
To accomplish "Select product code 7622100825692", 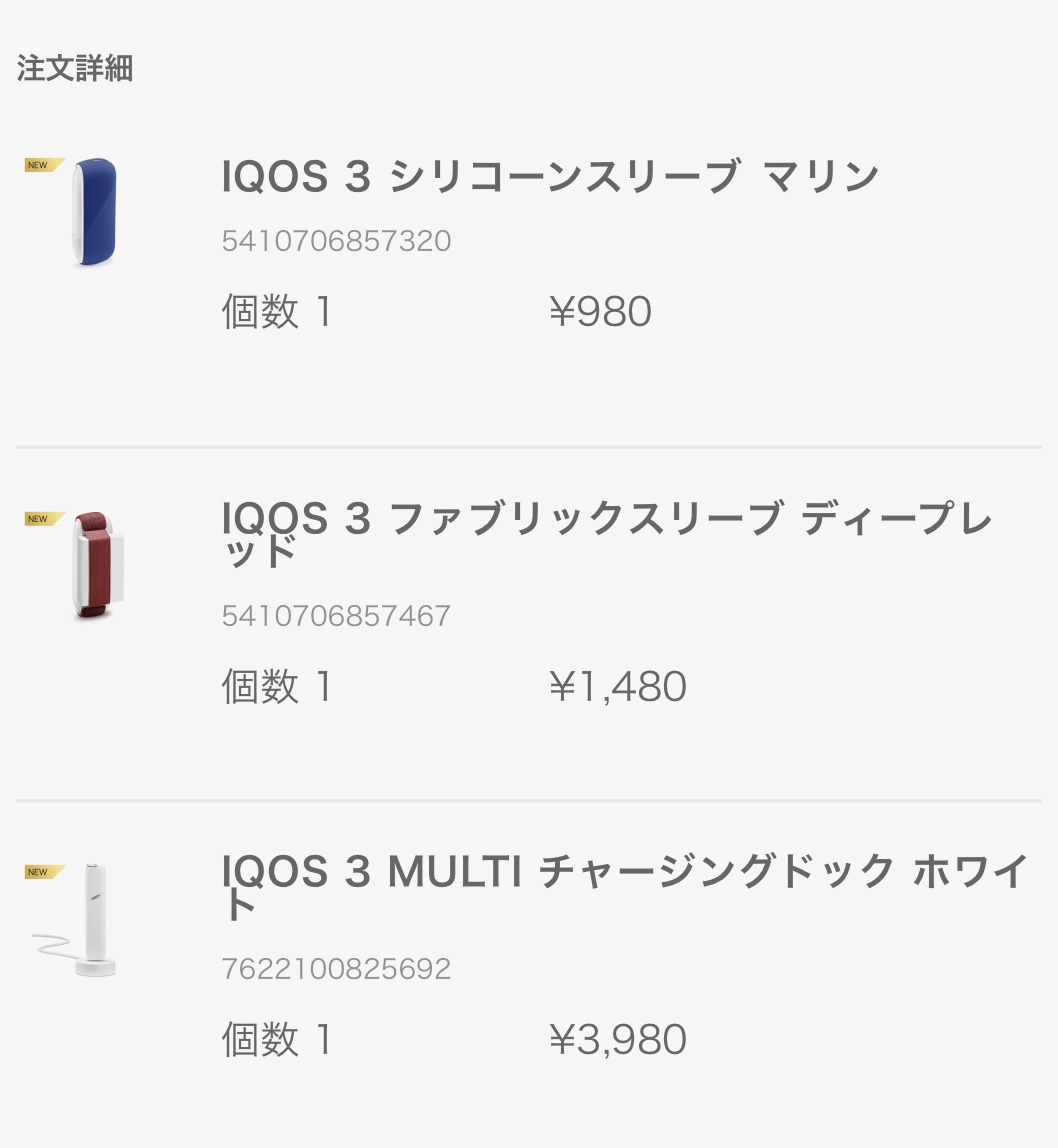I will coord(336,969).
